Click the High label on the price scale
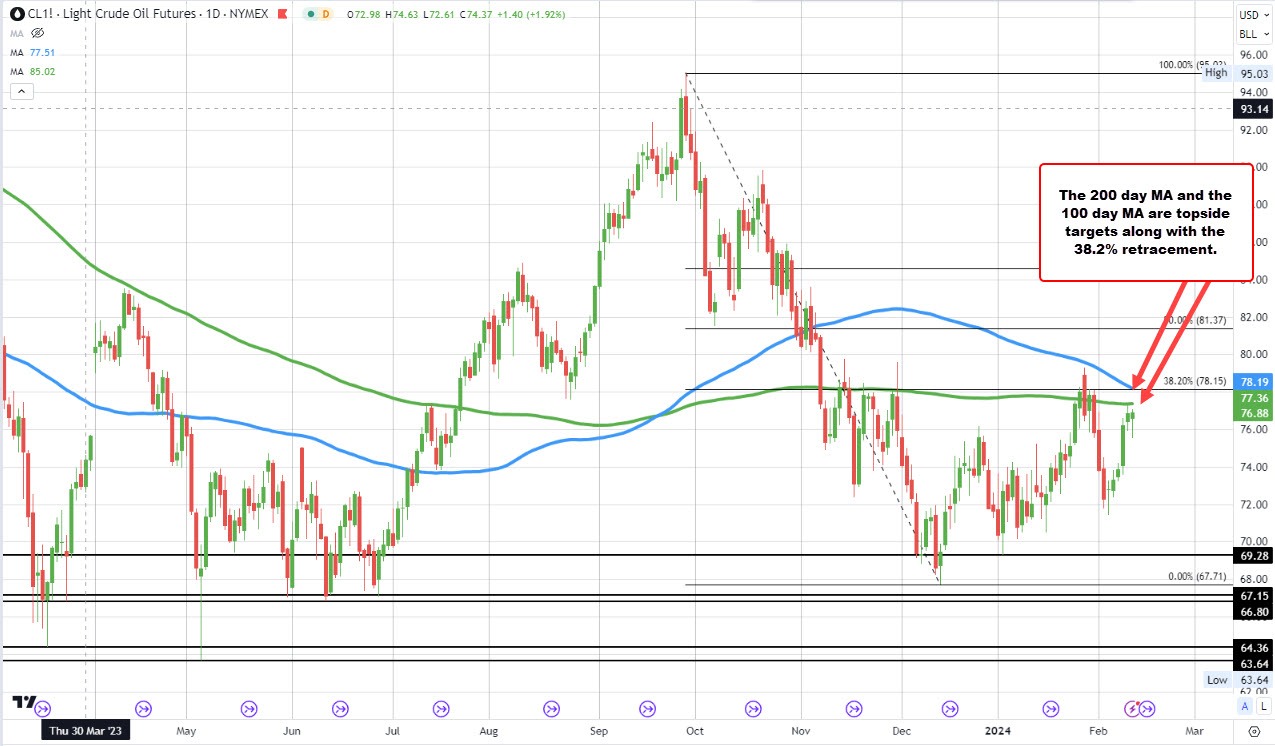Viewport: 1275px width, 746px height. pyautogui.click(x=1215, y=72)
